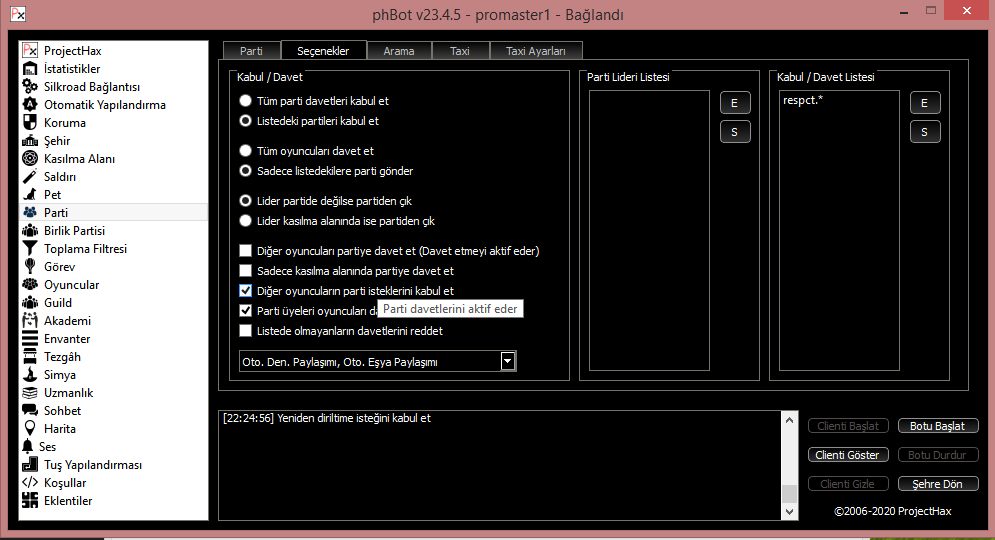Screen dimensions: 995x540
Task: Uncheck 'Diğer oyuncuların parti isteklerini kabul et'
Action: (246, 291)
